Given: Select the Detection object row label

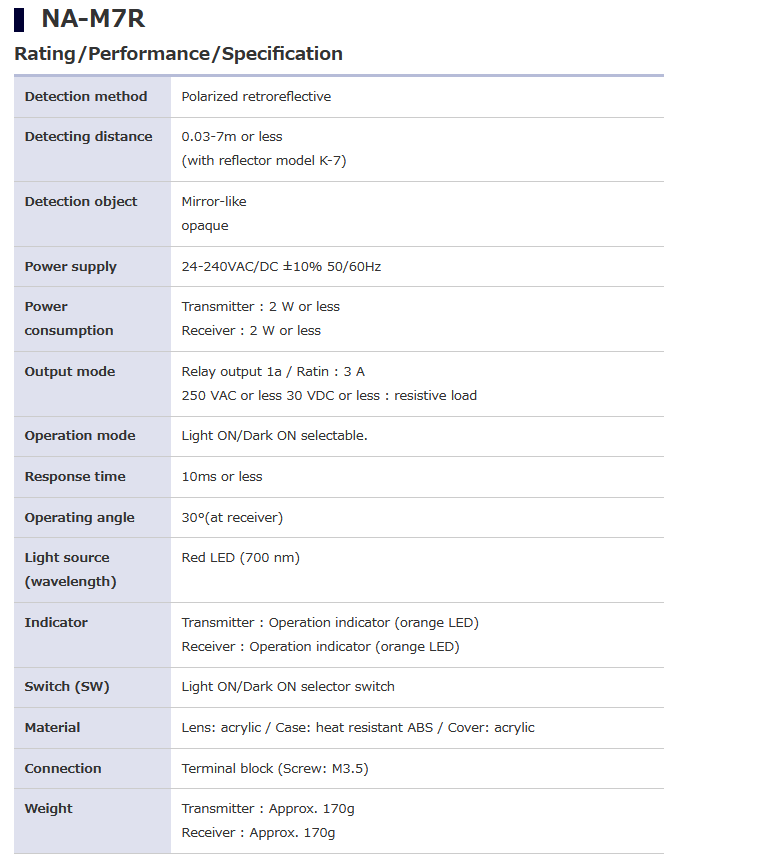Looking at the screenshot, I should pos(81,202).
